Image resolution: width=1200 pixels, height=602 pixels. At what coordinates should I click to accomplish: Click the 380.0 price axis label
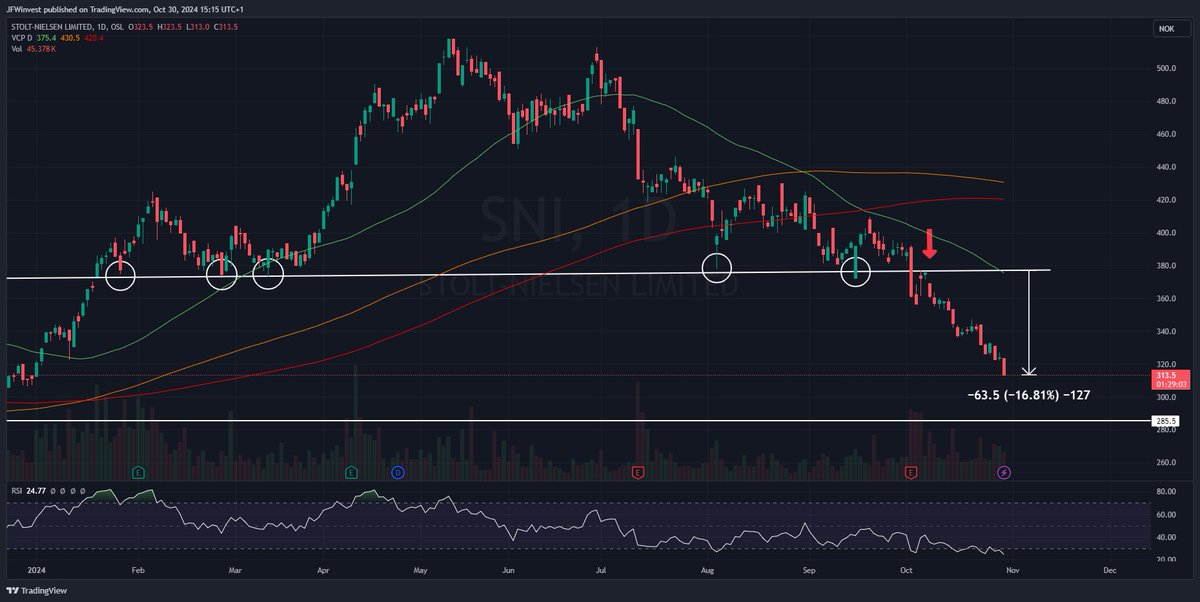pos(1166,267)
